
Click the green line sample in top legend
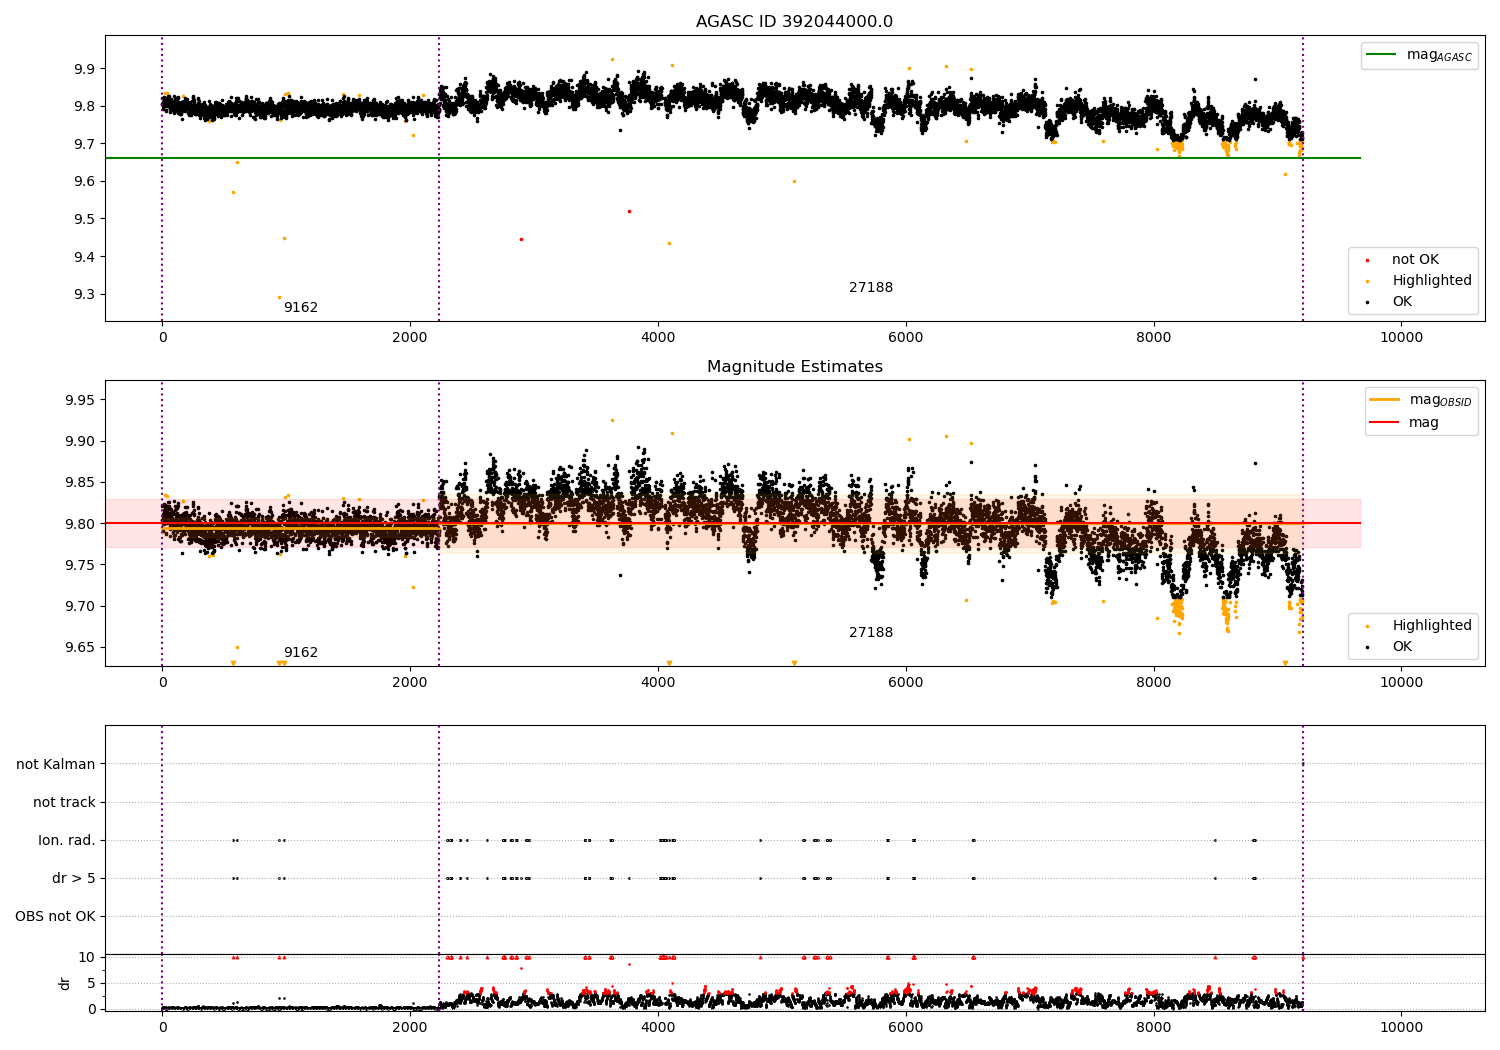point(1382,55)
